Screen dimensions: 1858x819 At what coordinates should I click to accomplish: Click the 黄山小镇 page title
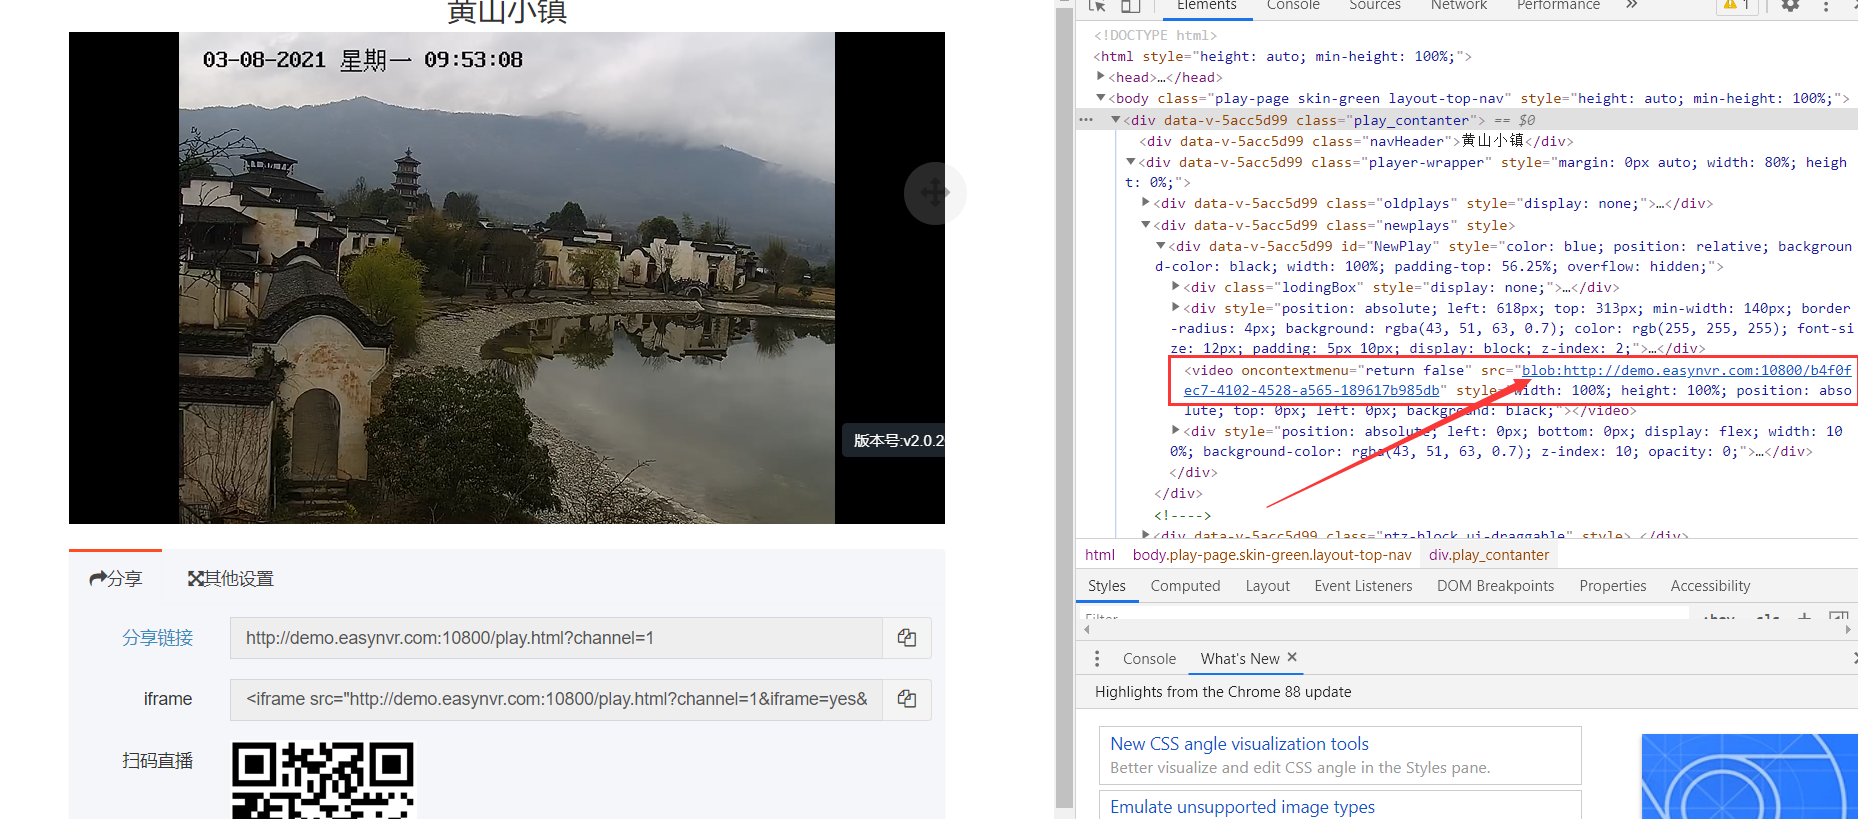(507, 11)
